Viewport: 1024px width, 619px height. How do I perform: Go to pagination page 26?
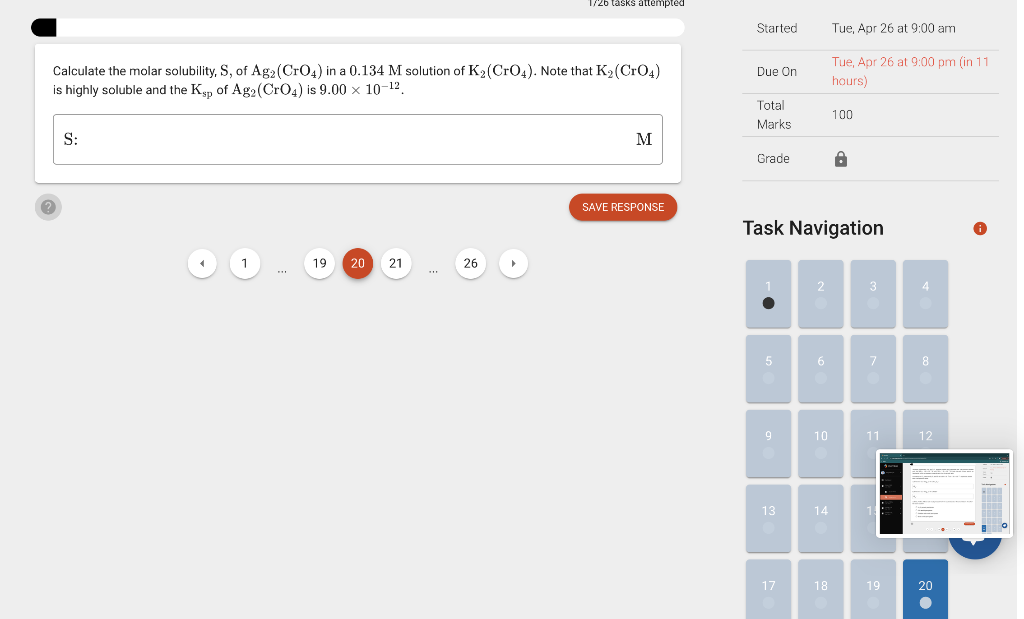click(x=471, y=263)
